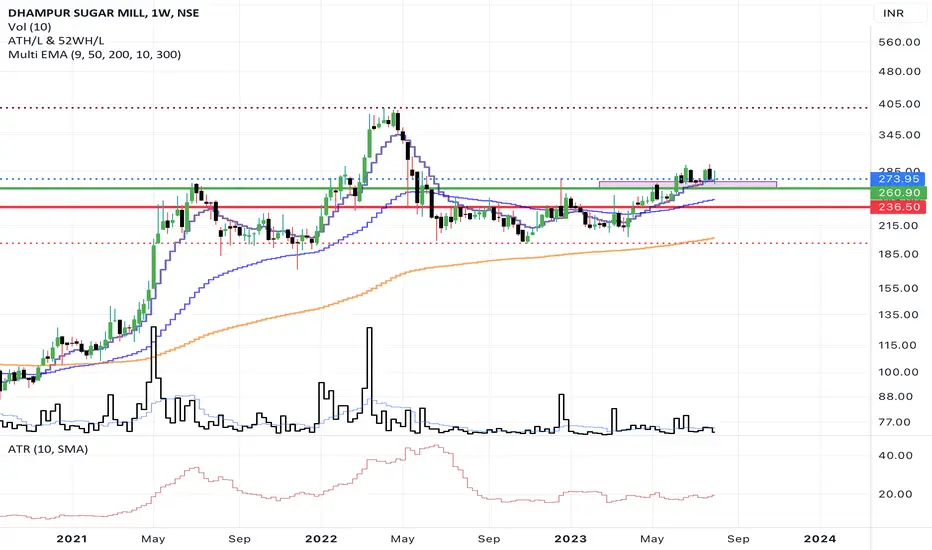This screenshot has height=550, width=932.
Task: Click the green 260.90 price label
Action: [x=898, y=193]
